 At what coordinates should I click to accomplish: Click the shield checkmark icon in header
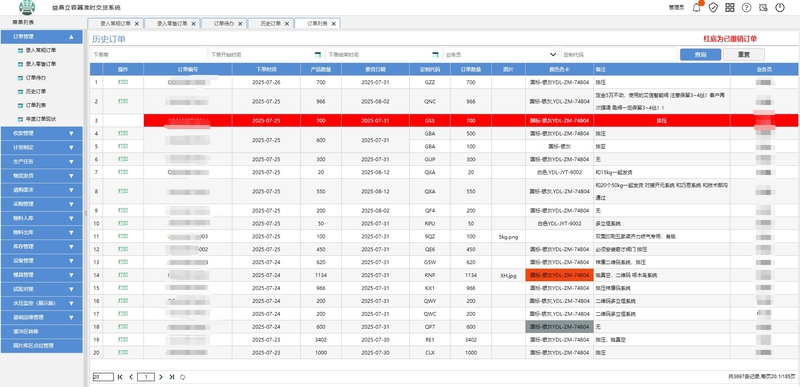pos(713,7)
